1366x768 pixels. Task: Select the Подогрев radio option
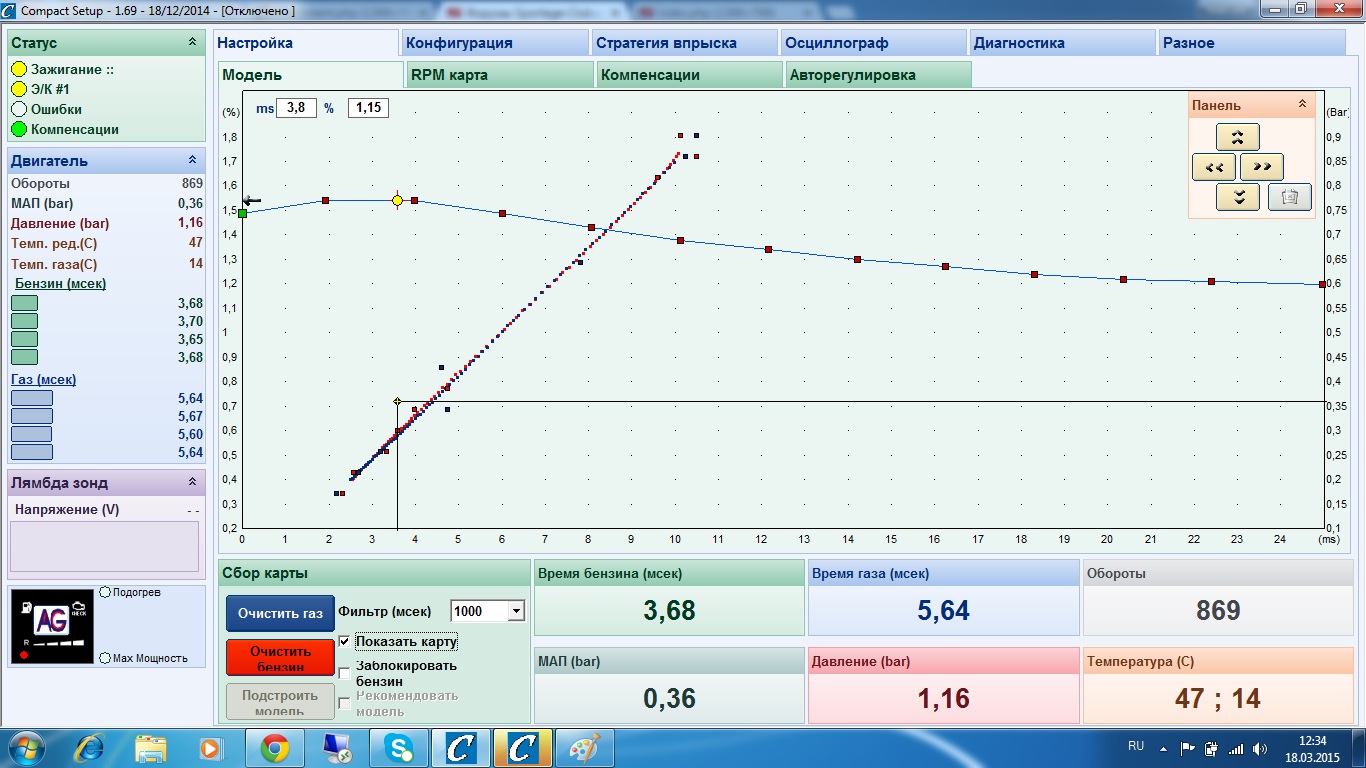105,592
